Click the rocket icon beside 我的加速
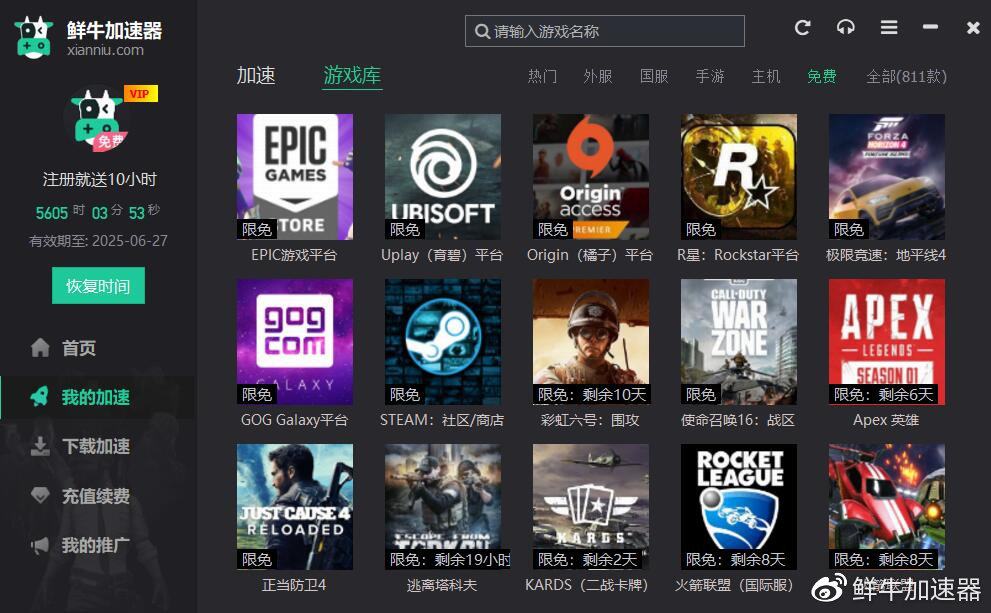The image size is (991, 613). click(40, 397)
